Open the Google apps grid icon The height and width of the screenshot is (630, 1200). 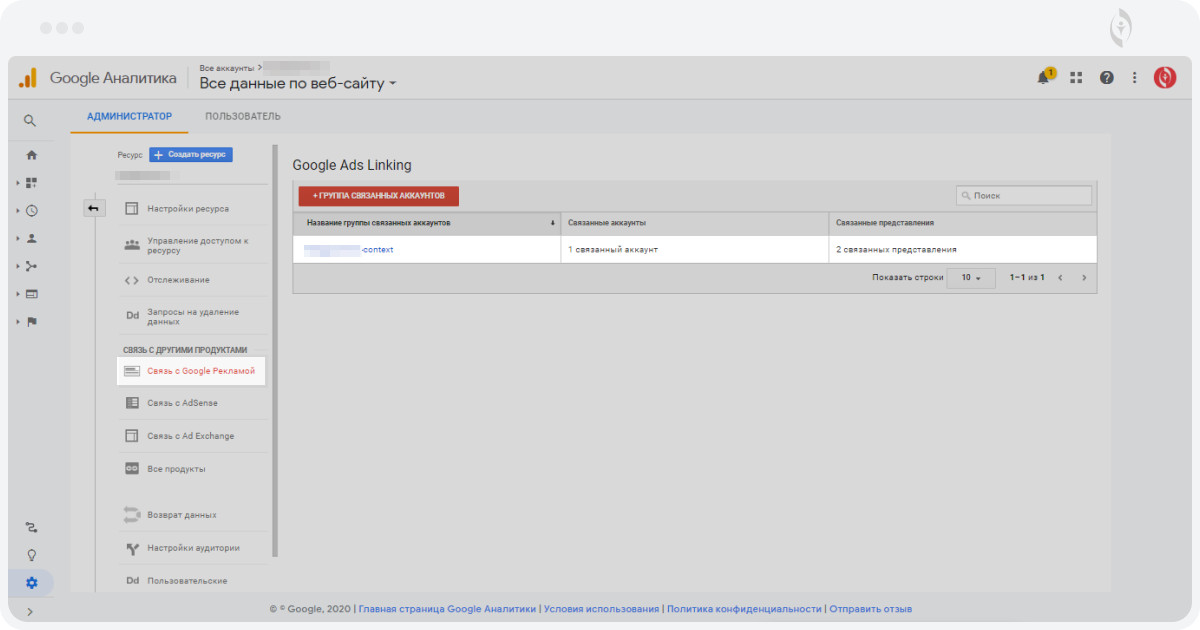click(x=1076, y=78)
